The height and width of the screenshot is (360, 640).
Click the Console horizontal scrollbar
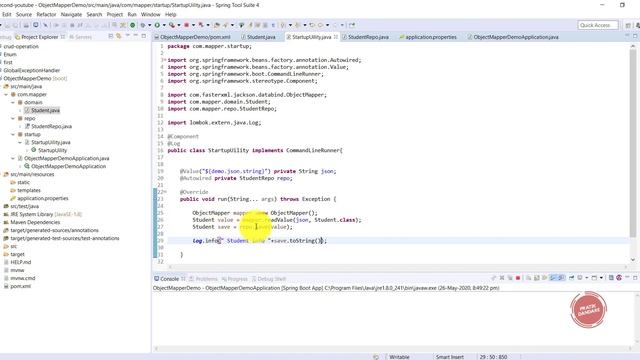[394, 349]
